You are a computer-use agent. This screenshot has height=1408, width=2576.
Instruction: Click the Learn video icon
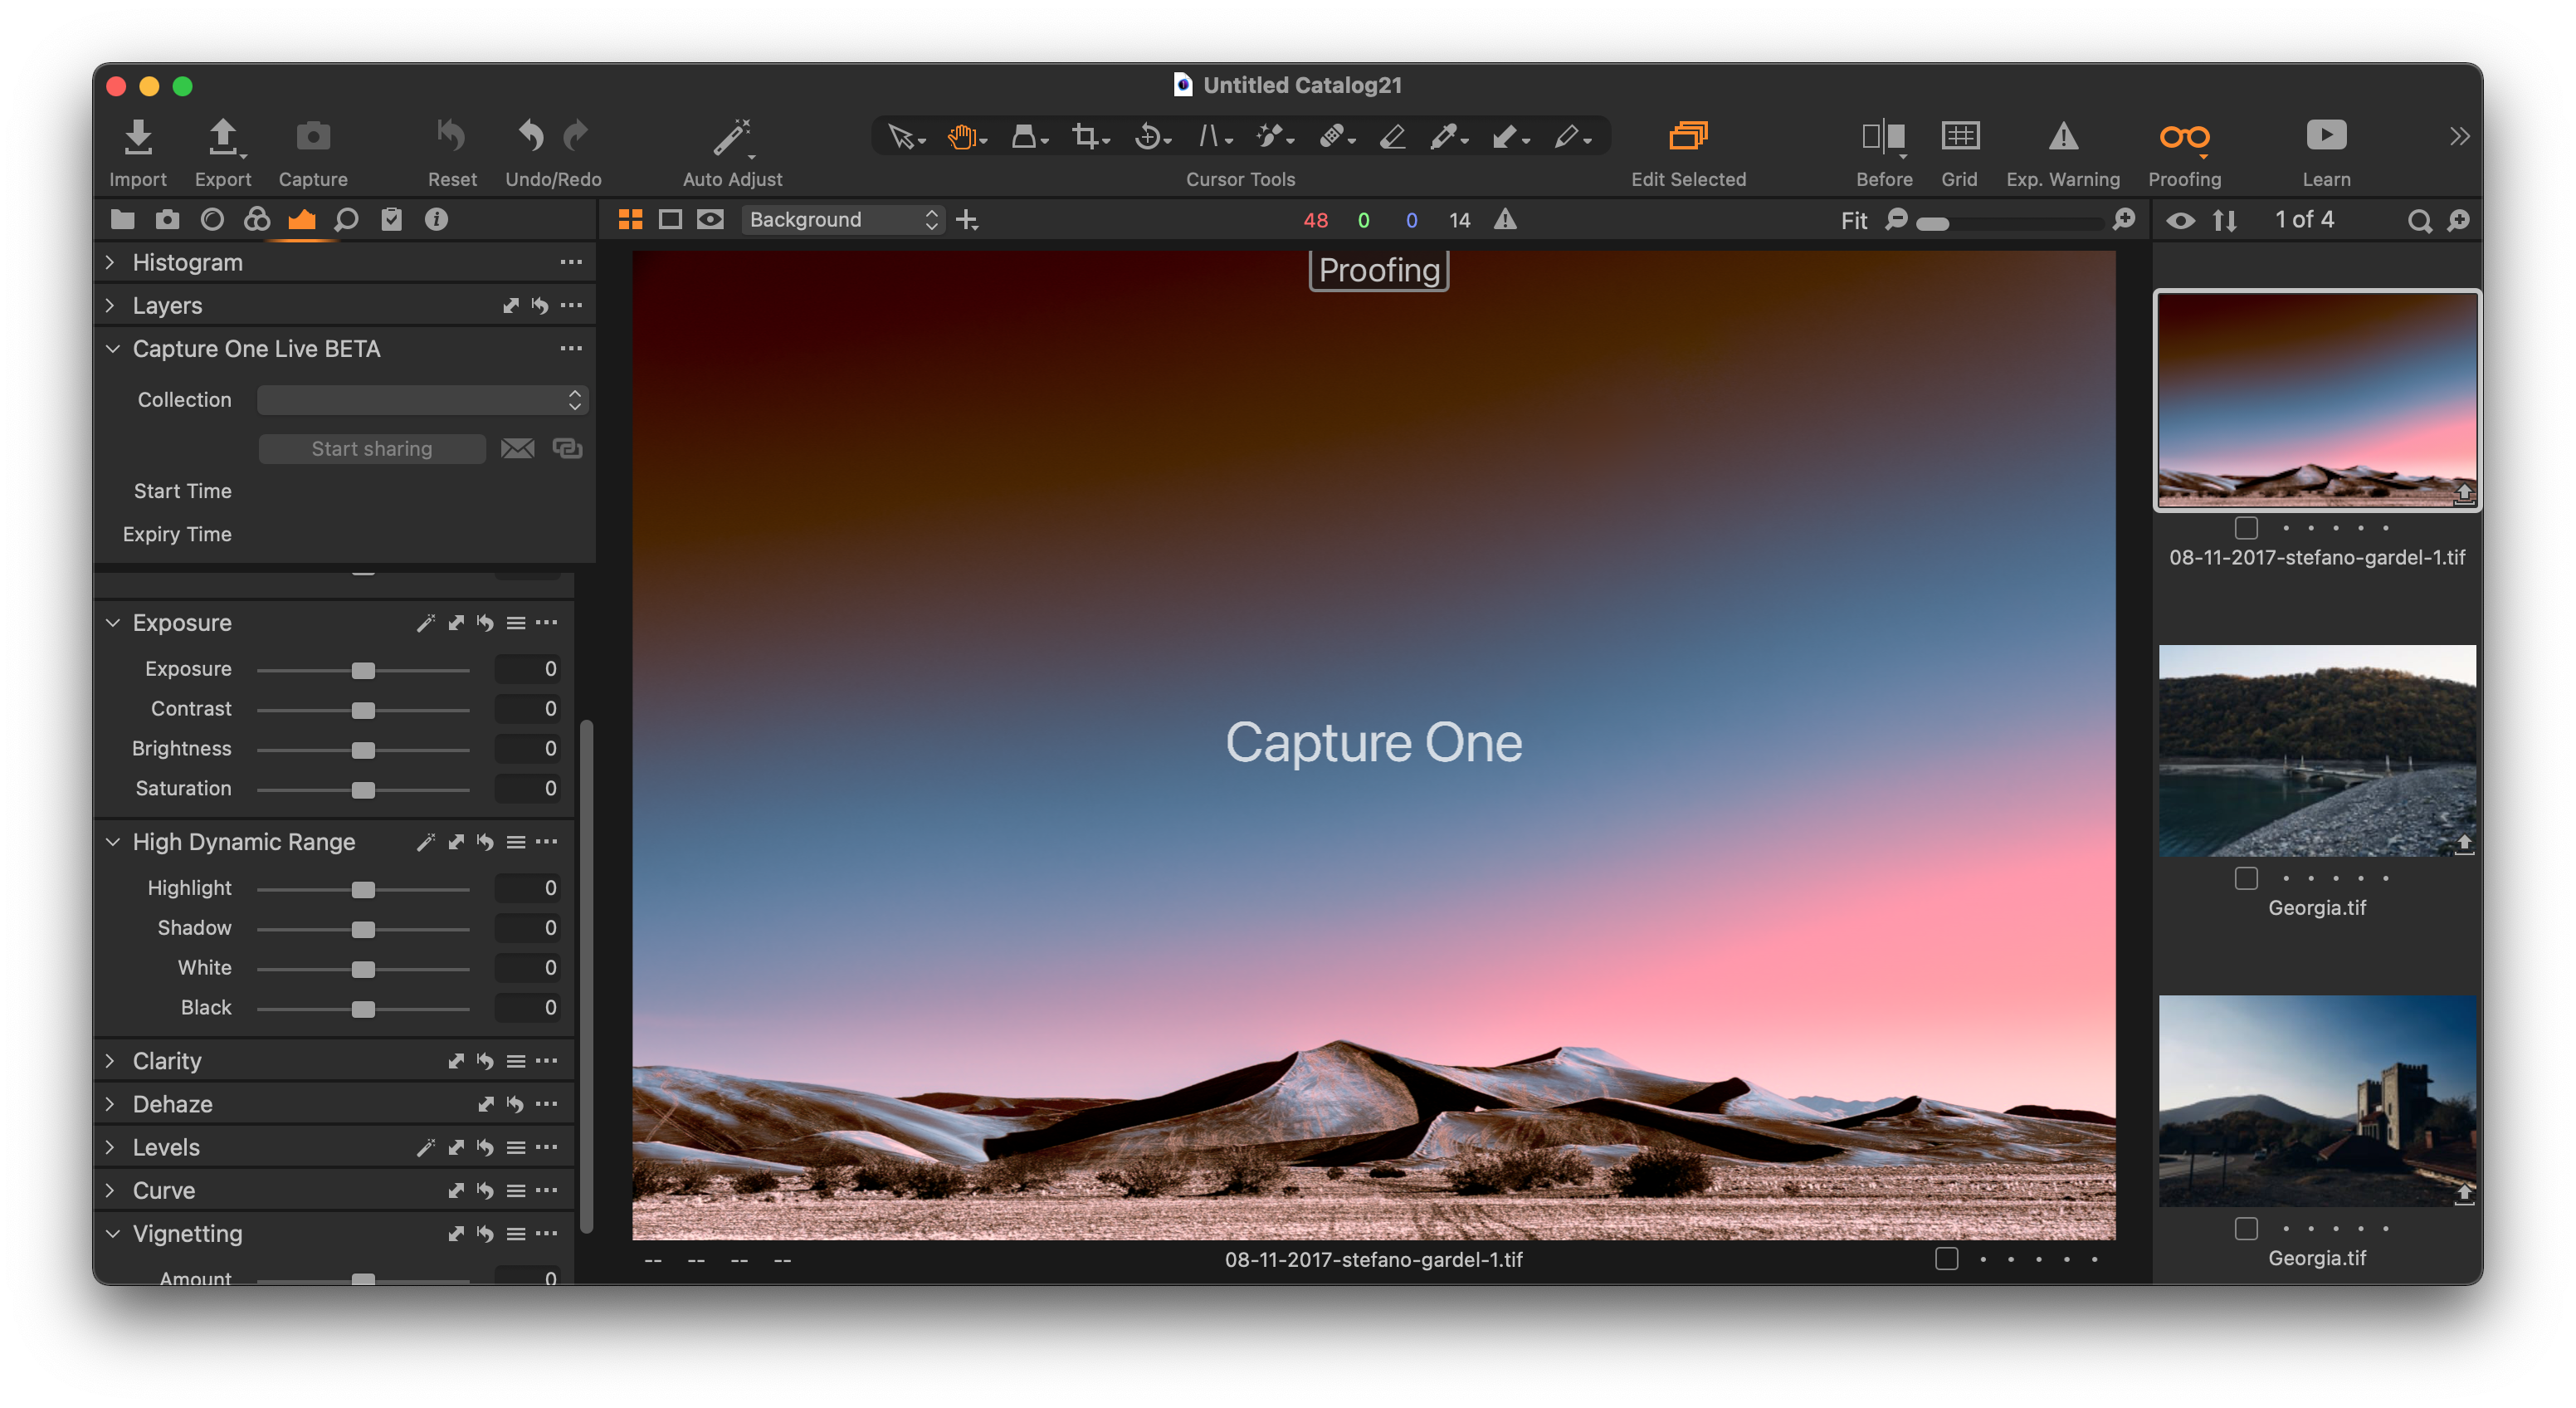point(2326,136)
